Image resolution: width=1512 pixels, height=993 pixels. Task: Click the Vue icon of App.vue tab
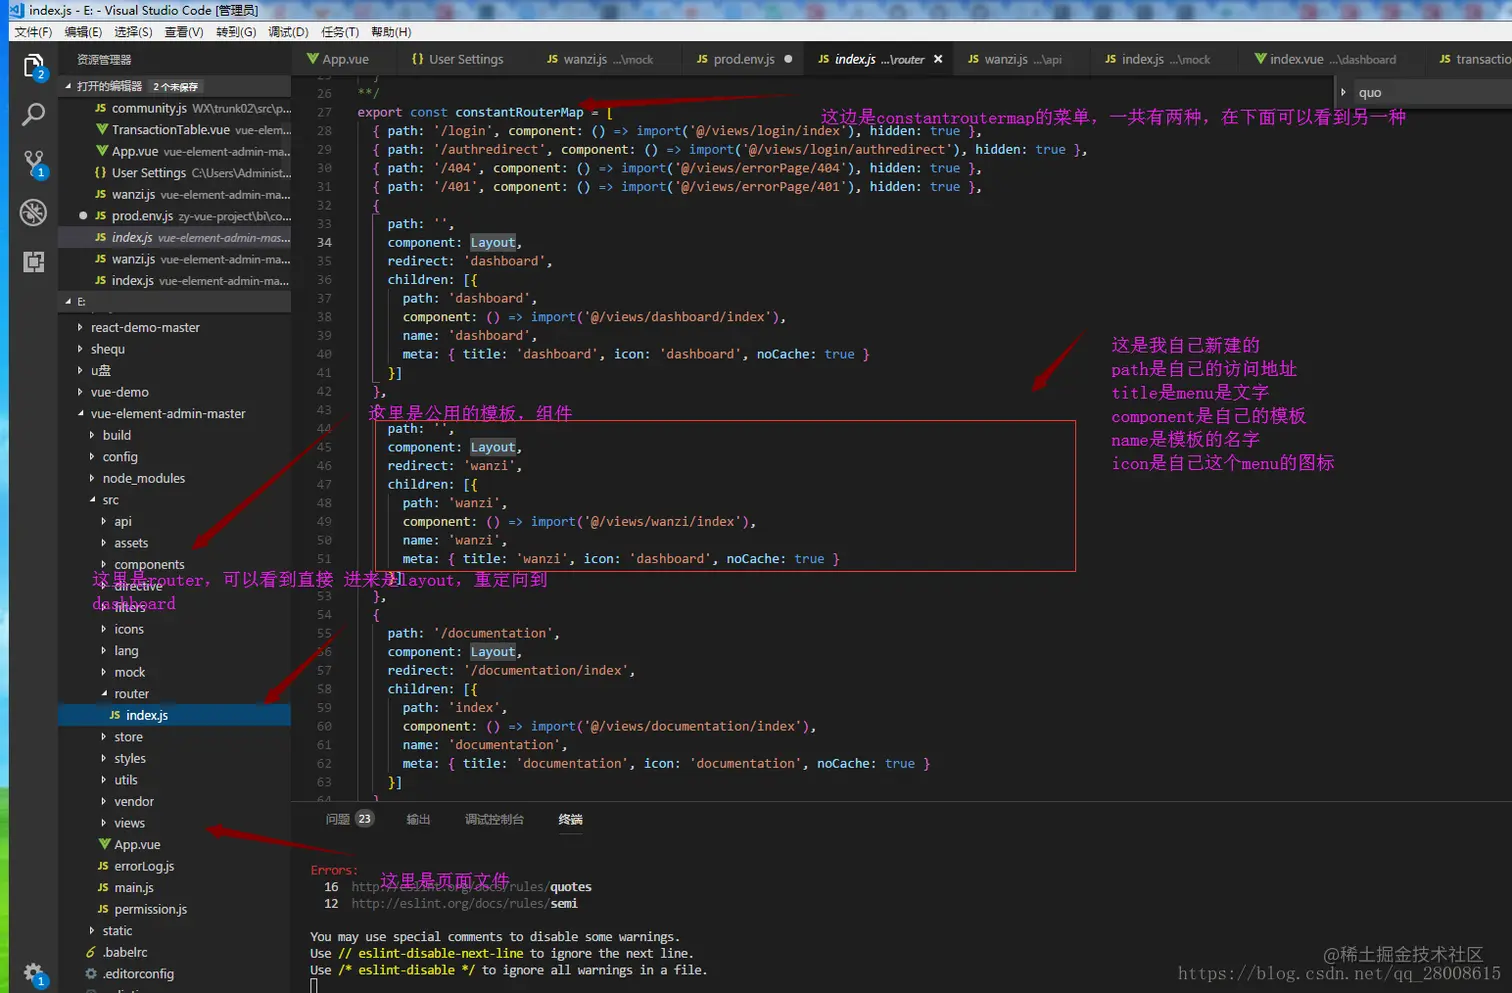(313, 59)
